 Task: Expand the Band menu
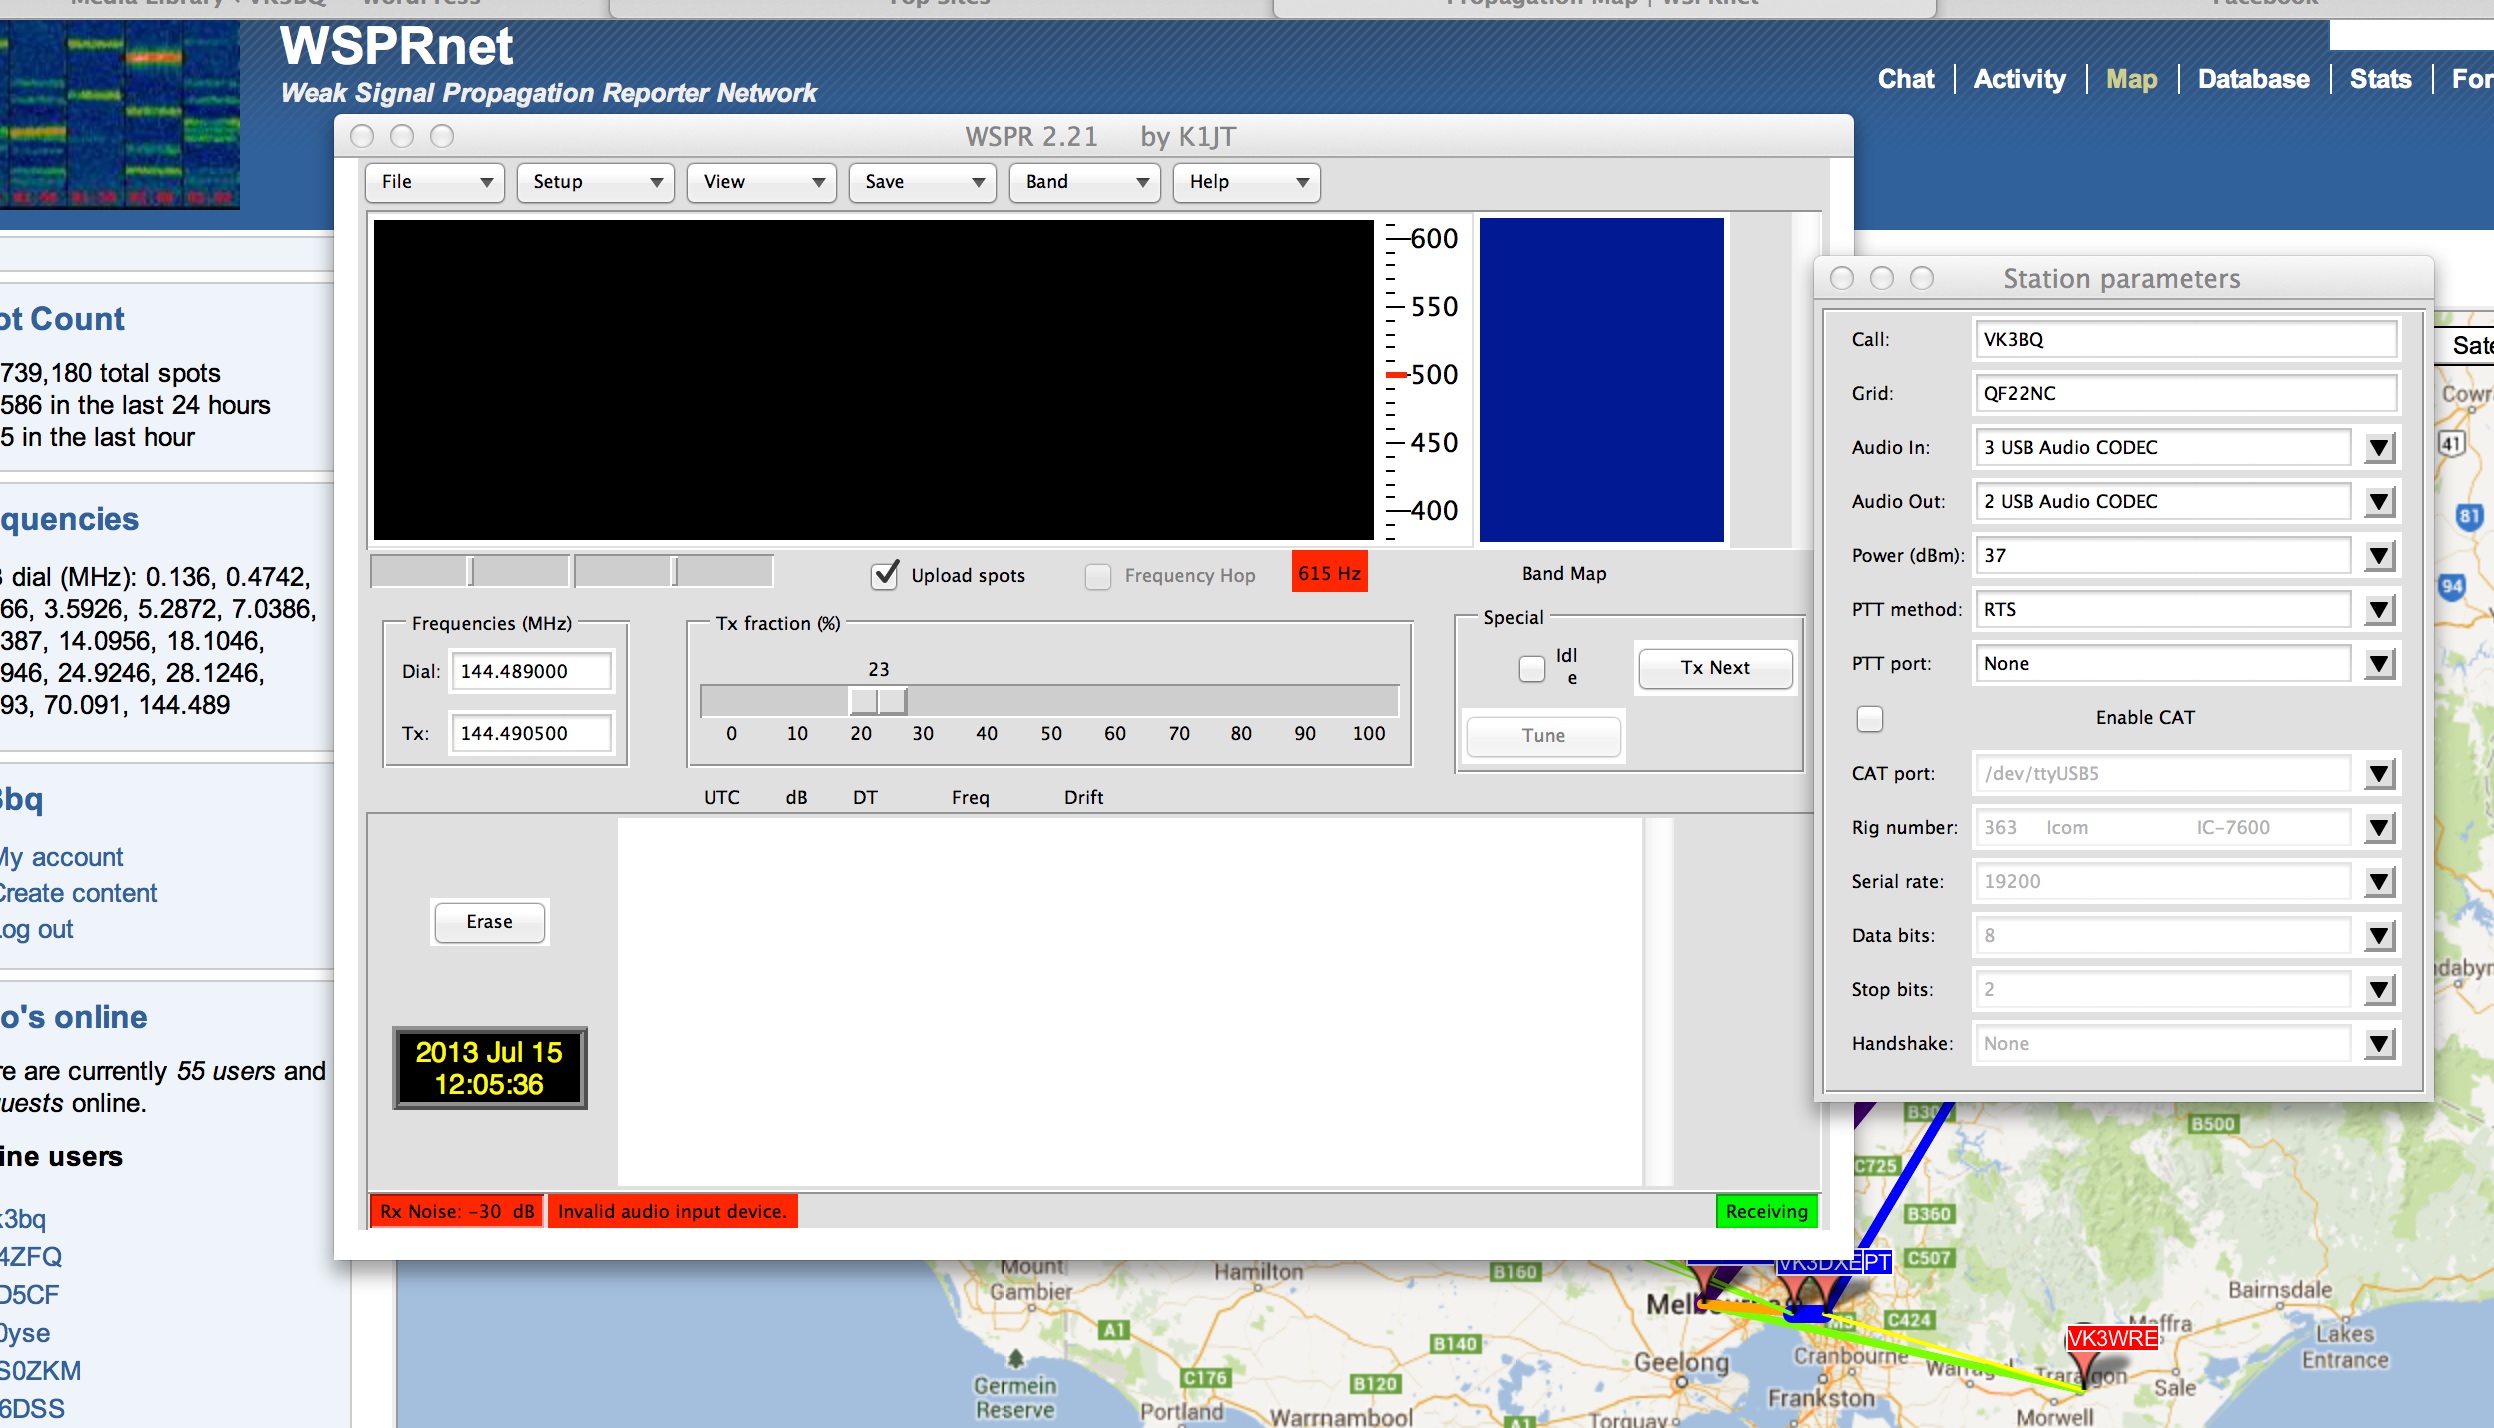(1083, 182)
